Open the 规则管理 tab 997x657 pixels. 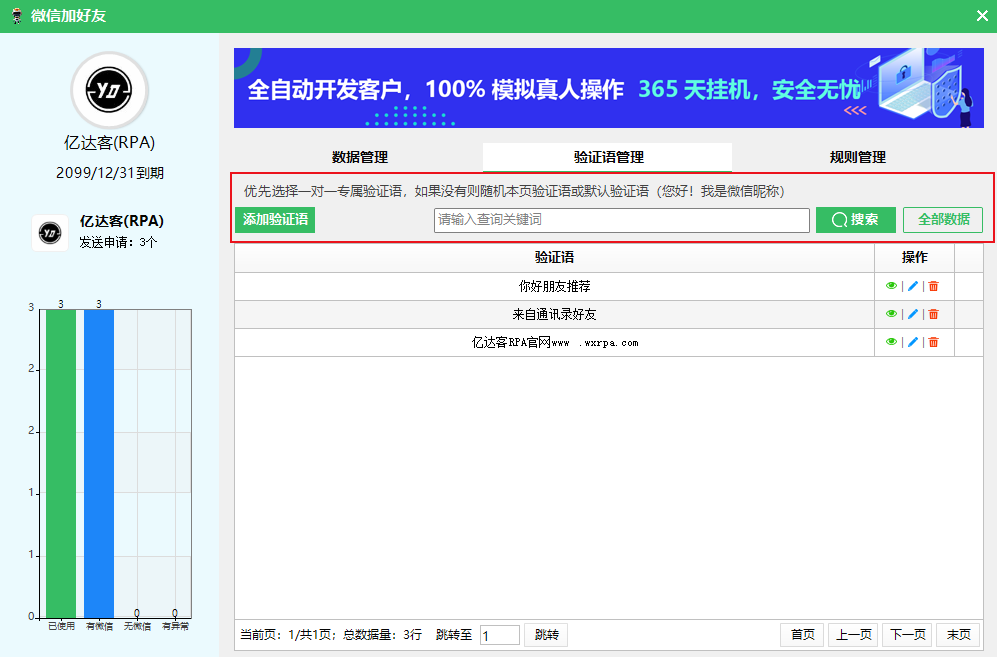857,157
